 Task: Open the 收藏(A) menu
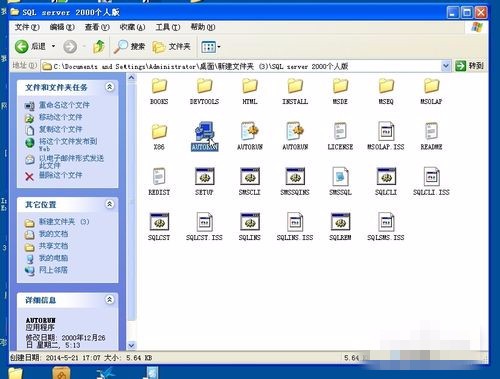(132, 27)
